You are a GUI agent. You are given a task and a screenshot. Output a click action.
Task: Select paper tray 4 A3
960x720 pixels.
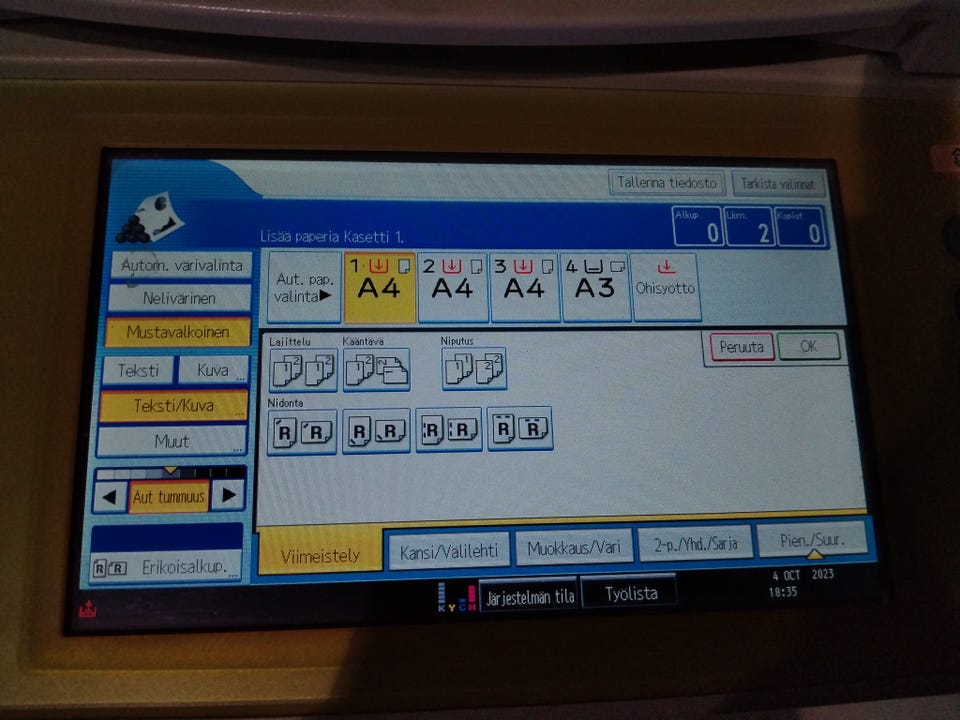[x=596, y=287]
